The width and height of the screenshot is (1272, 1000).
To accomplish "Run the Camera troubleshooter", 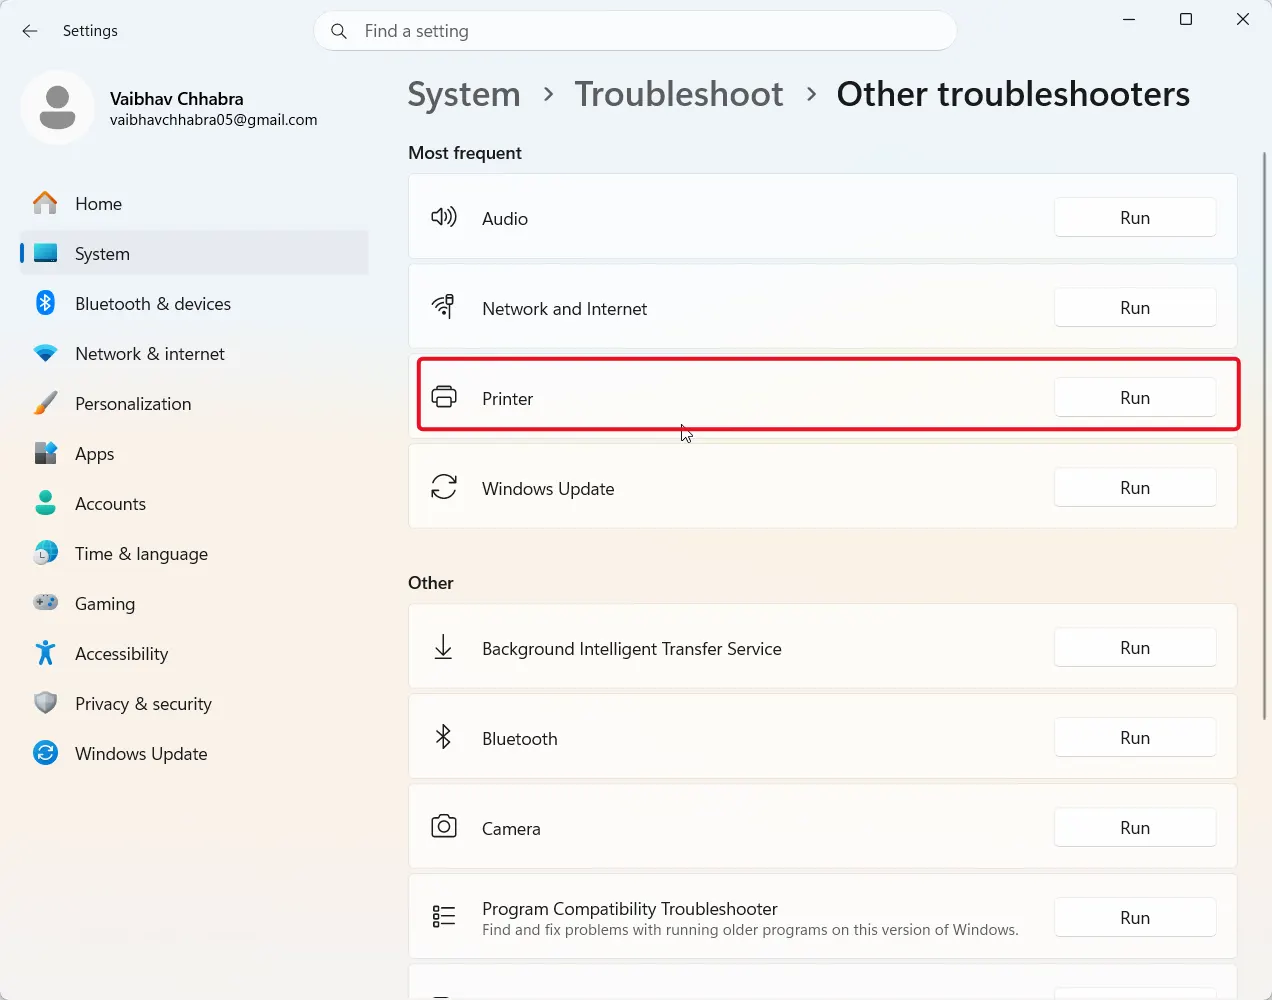I will tap(1135, 827).
